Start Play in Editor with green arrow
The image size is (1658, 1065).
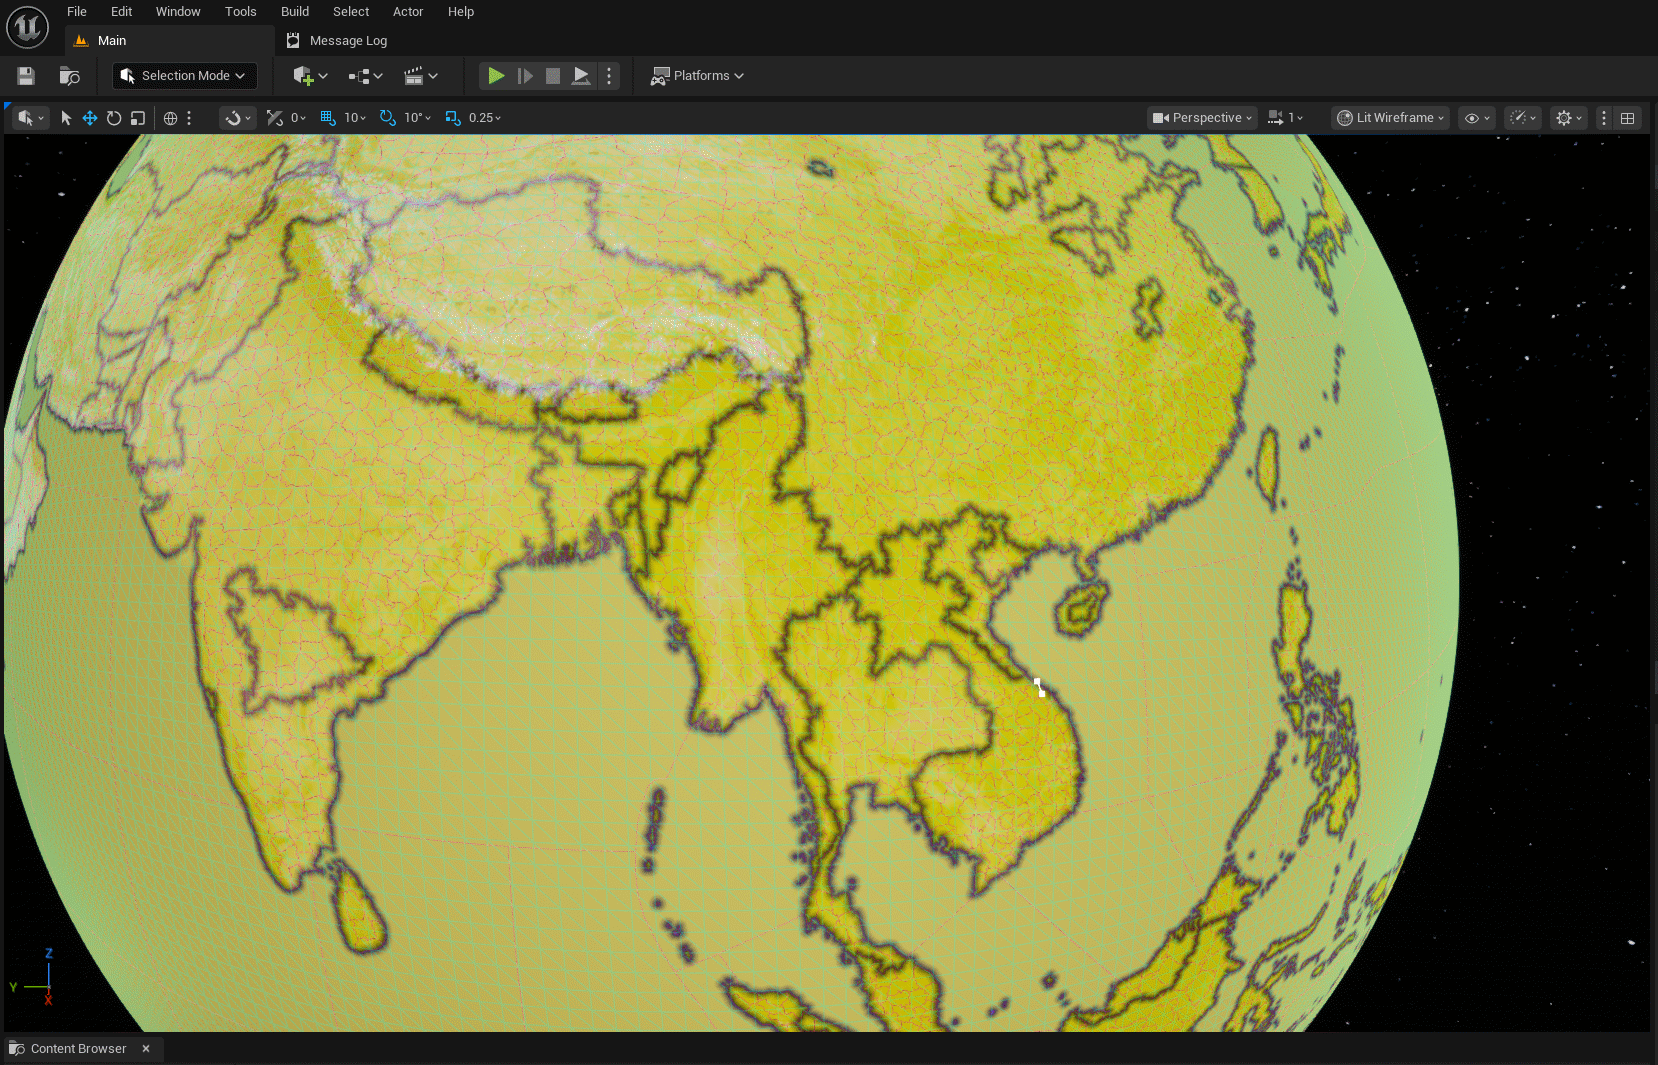496,76
